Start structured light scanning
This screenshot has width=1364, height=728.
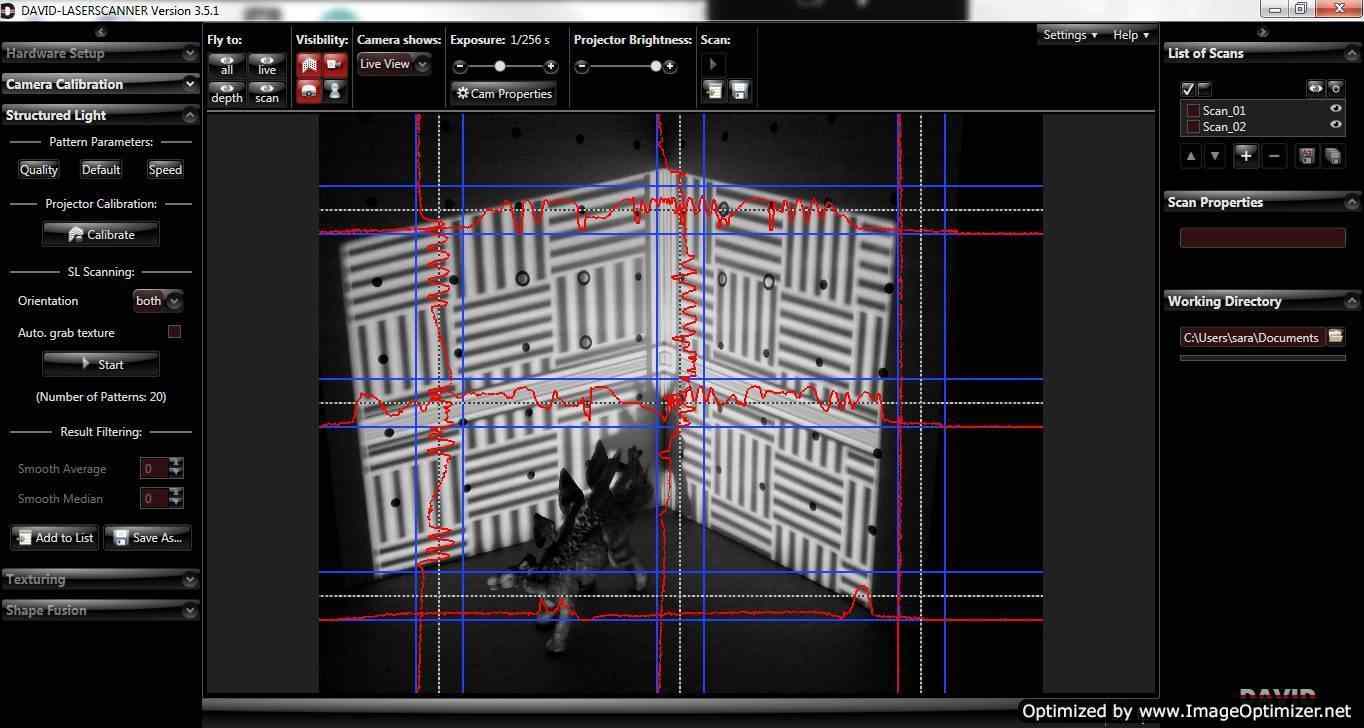pyautogui.click(x=100, y=364)
